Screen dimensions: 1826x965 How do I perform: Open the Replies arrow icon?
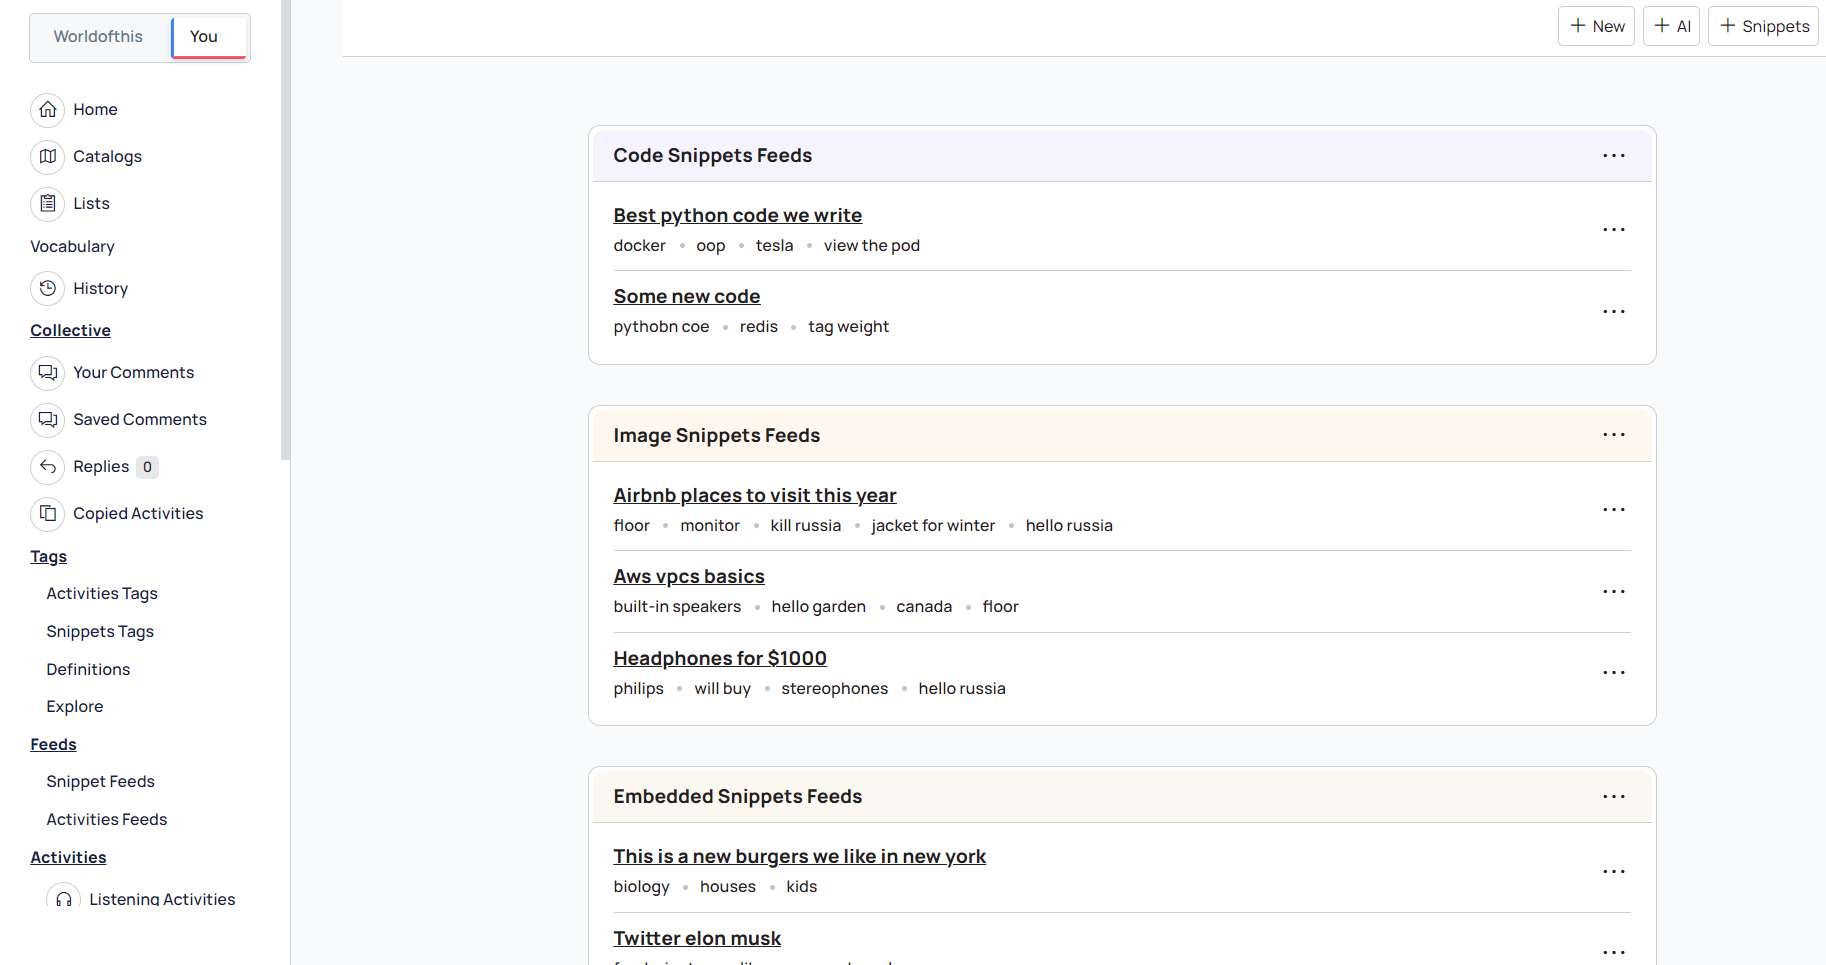(47, 467)
